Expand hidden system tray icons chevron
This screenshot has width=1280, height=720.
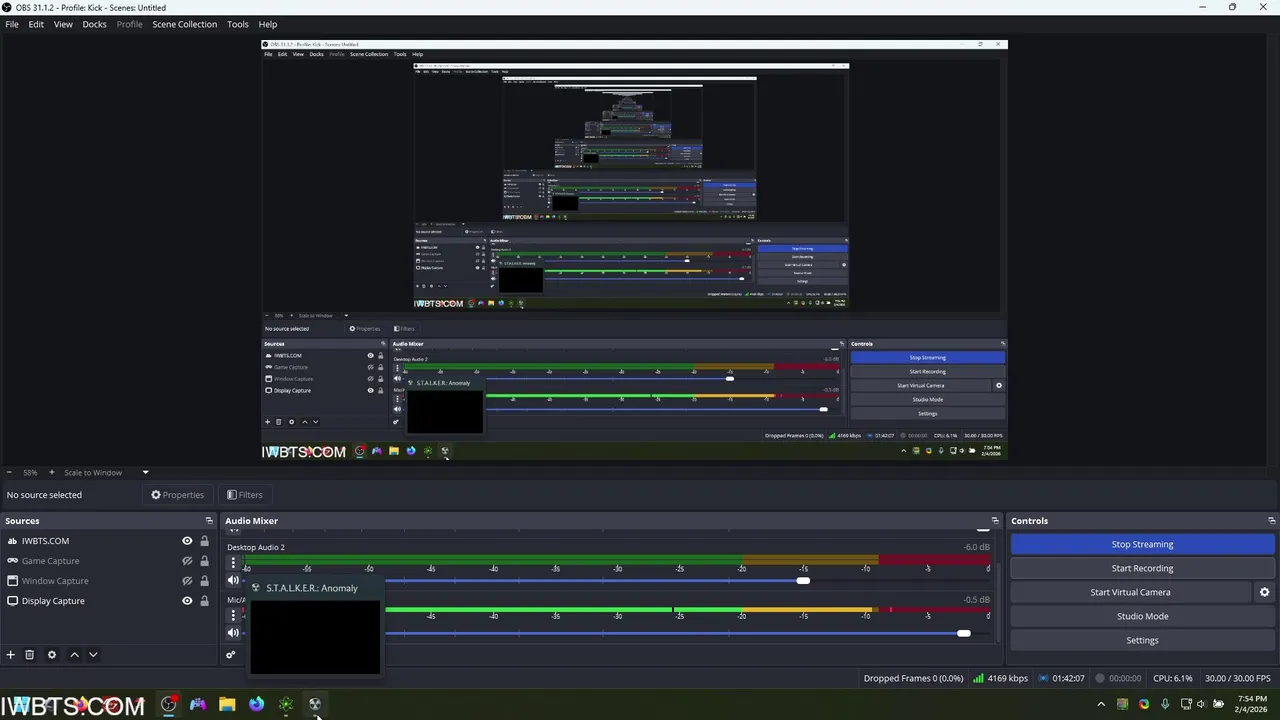pos(1101,704)
